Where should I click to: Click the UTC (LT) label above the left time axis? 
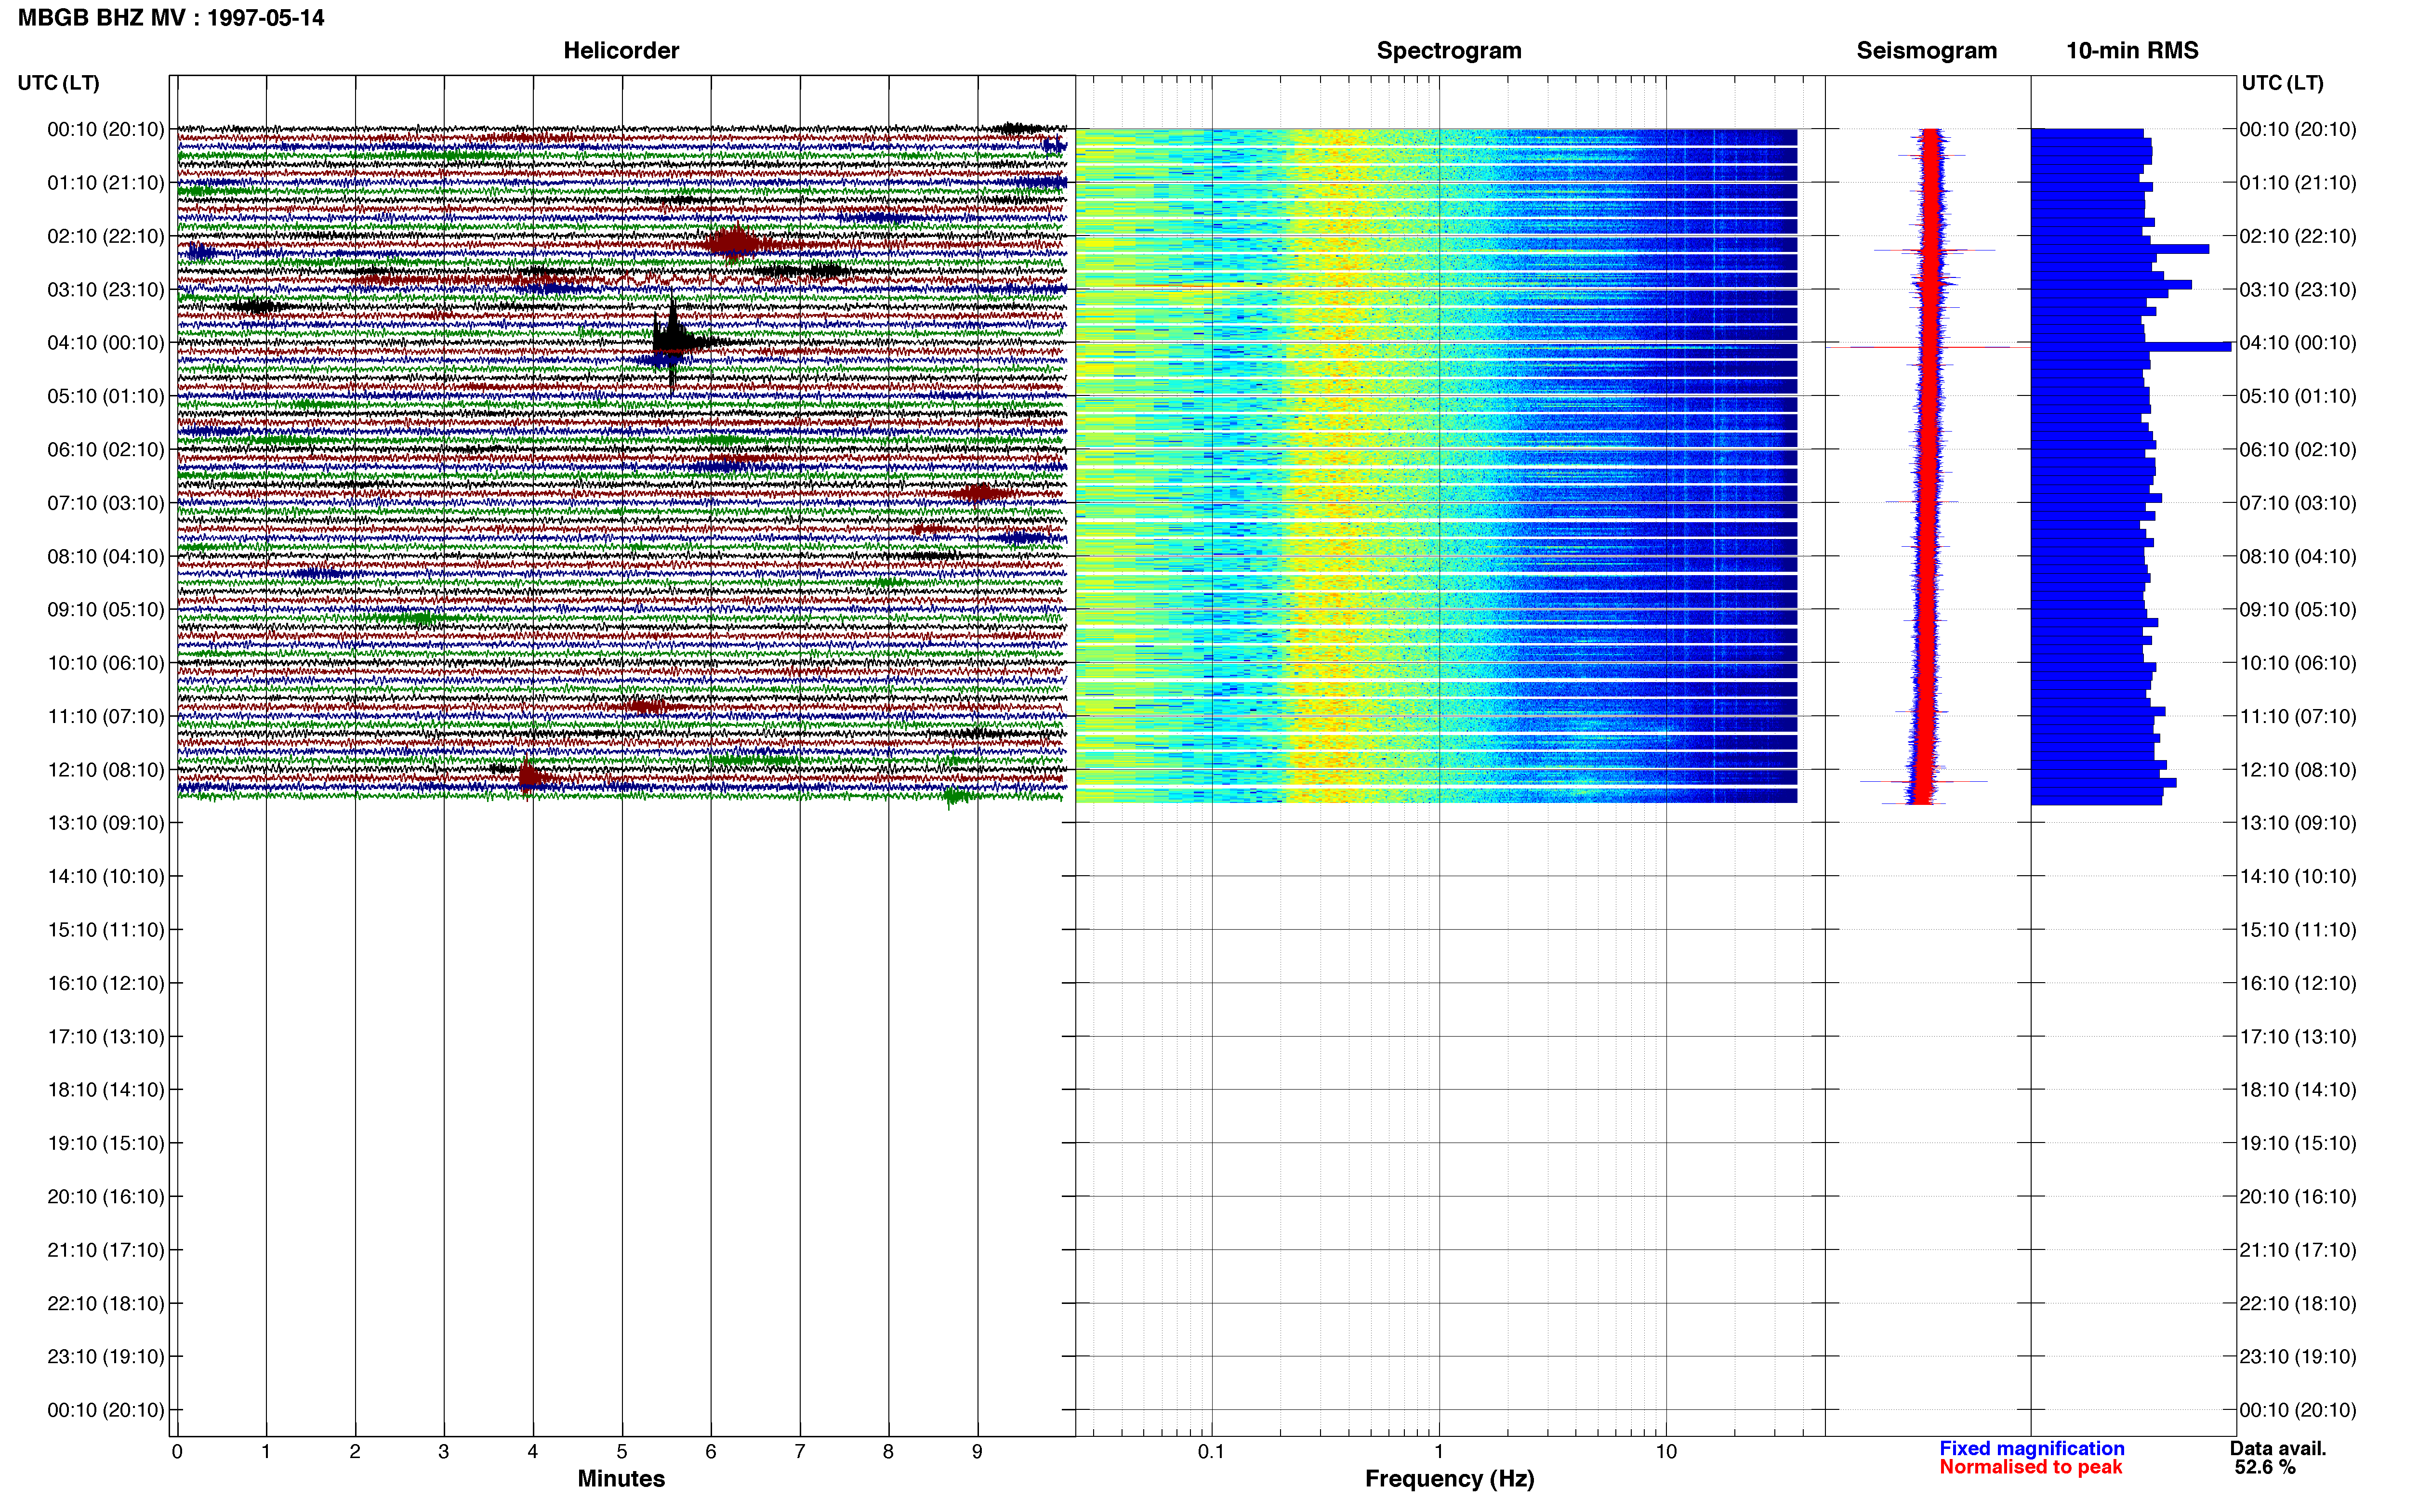tap(58, 83)
